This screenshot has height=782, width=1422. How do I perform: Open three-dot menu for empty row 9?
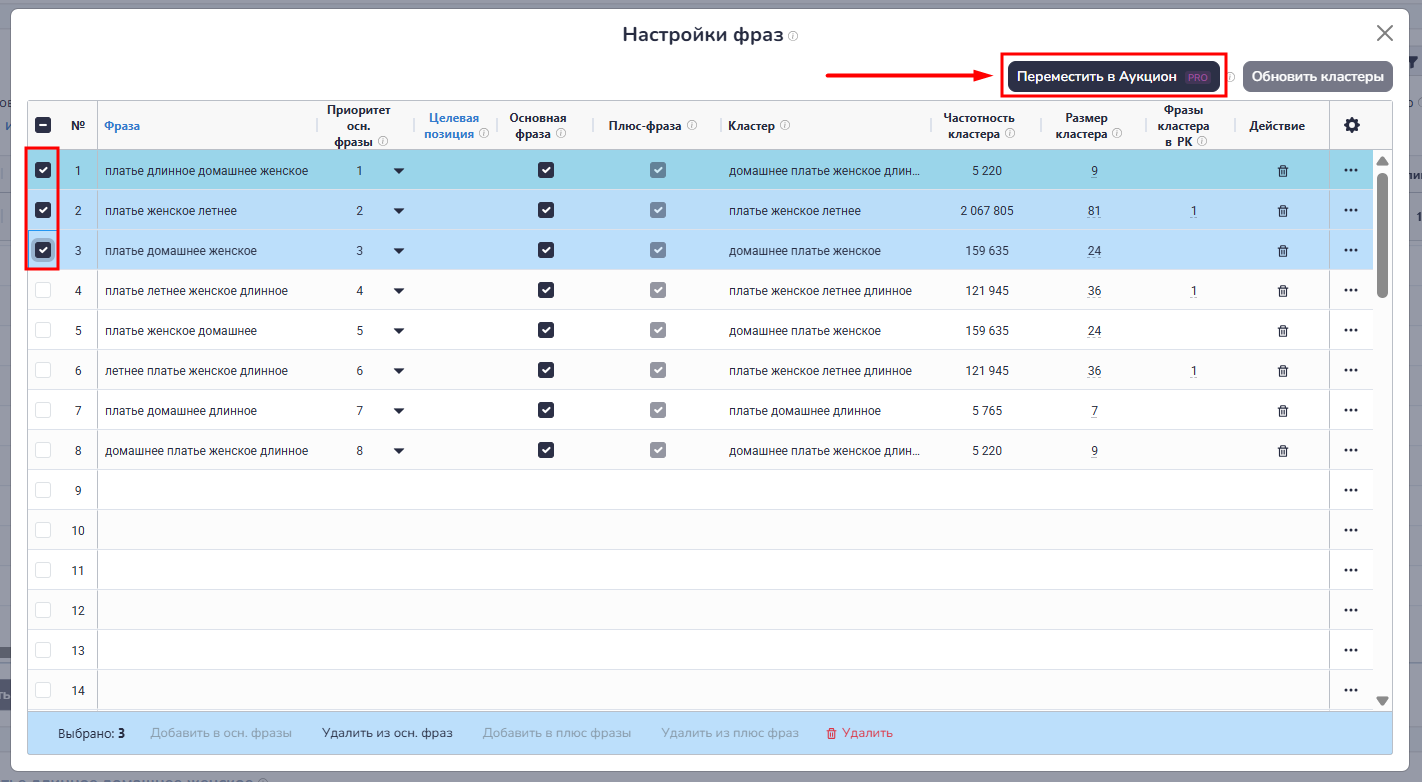(x=1351, y=490)
